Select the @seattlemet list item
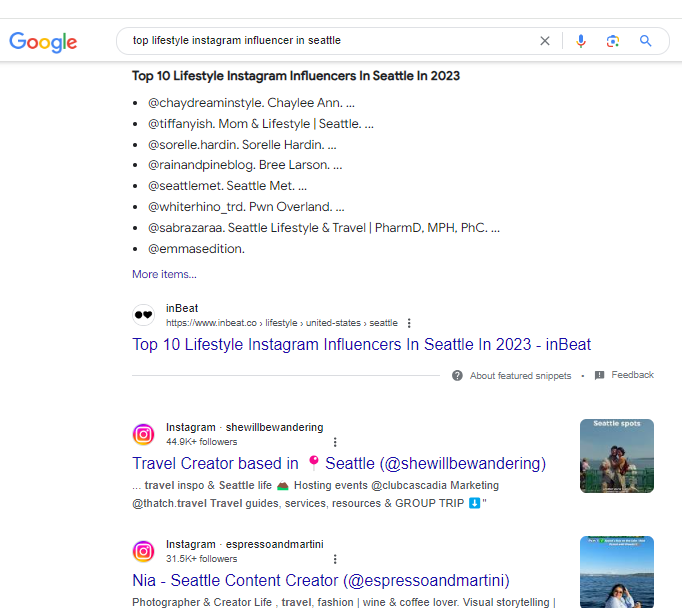682x608 pixels. point(227,186)
